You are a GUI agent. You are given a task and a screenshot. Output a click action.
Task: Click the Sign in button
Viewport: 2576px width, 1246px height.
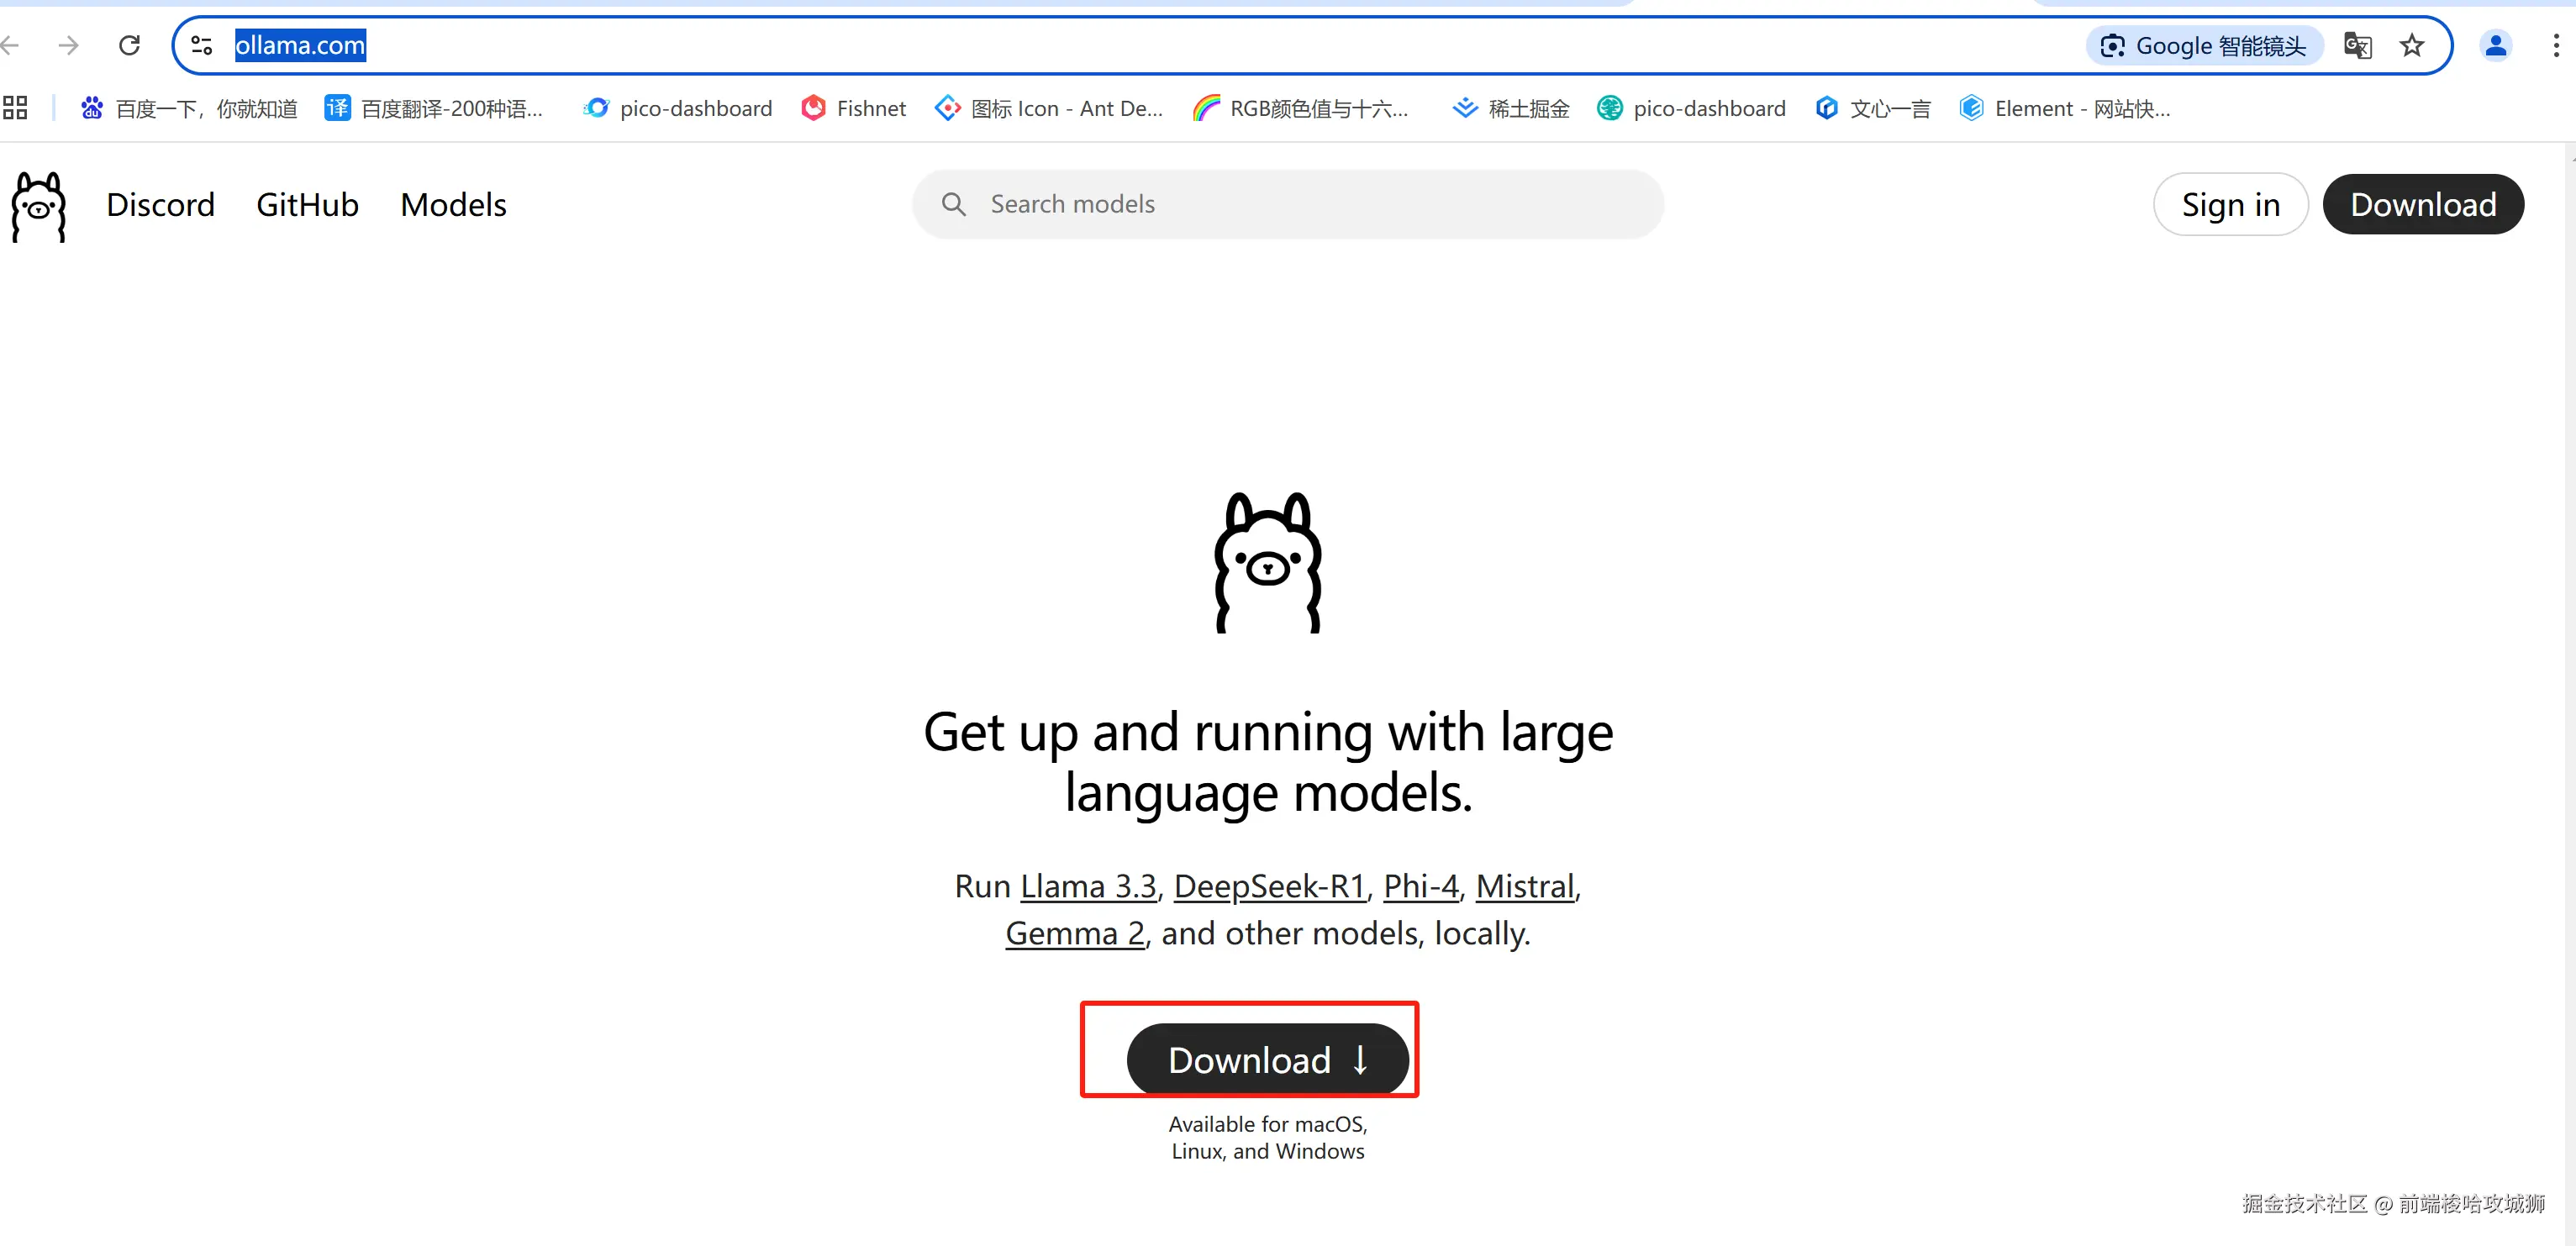[2230, 205]
